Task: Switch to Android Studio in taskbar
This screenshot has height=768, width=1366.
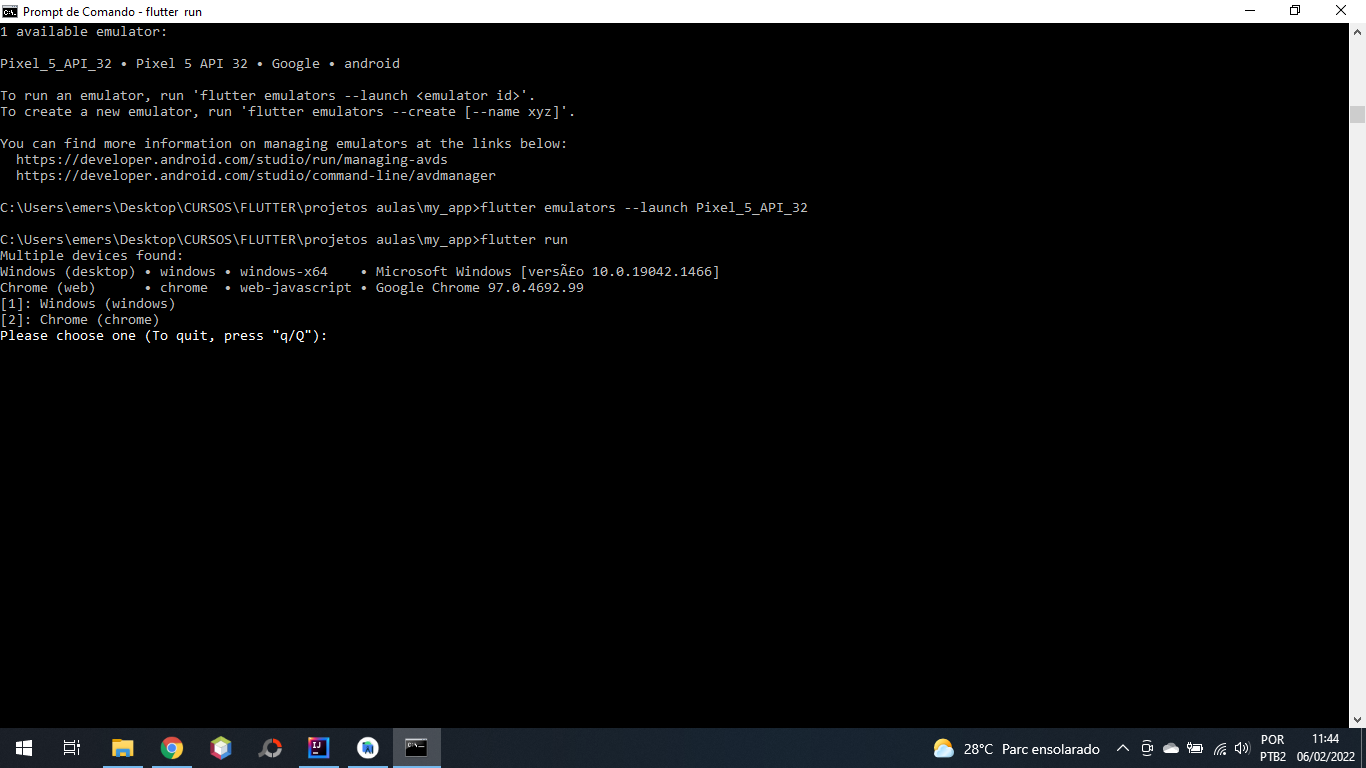Action: [367, 748]
